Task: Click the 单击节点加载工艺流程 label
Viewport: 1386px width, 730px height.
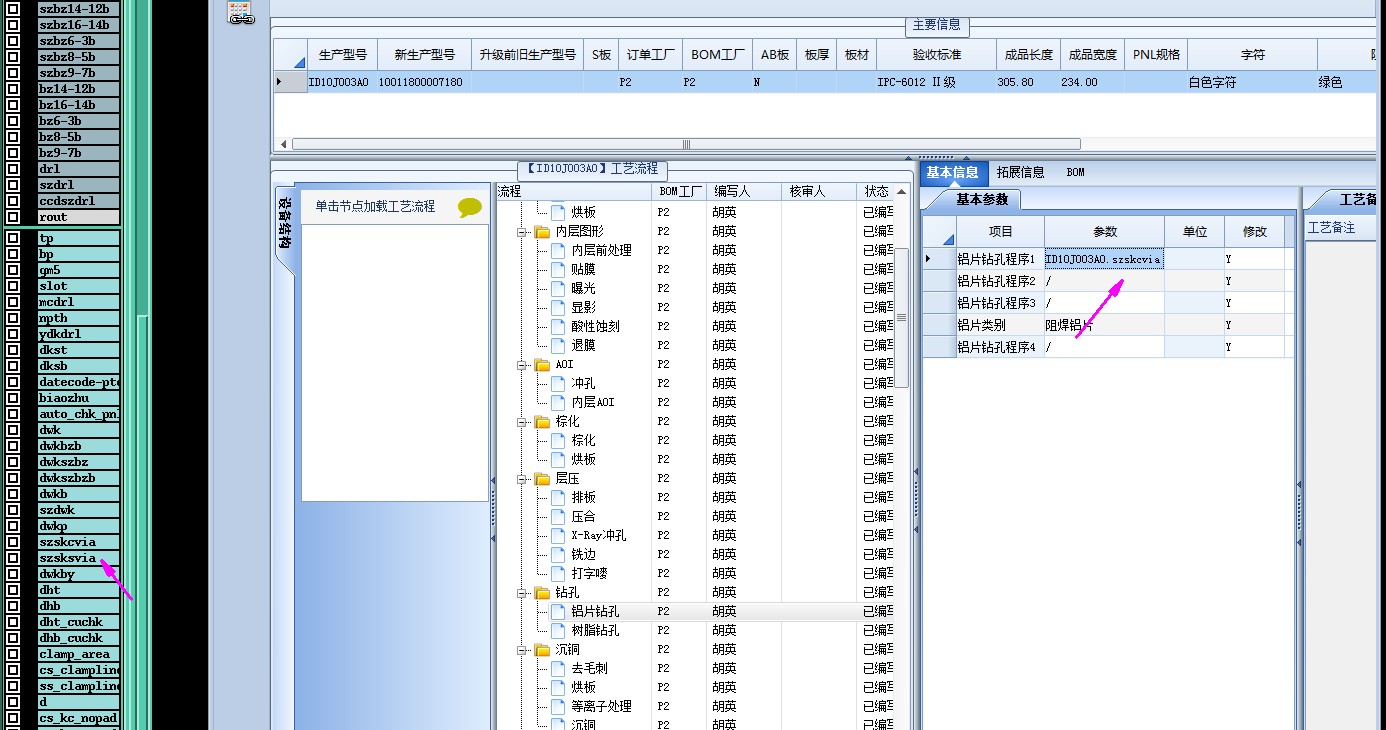Action: tap(375, 206)
